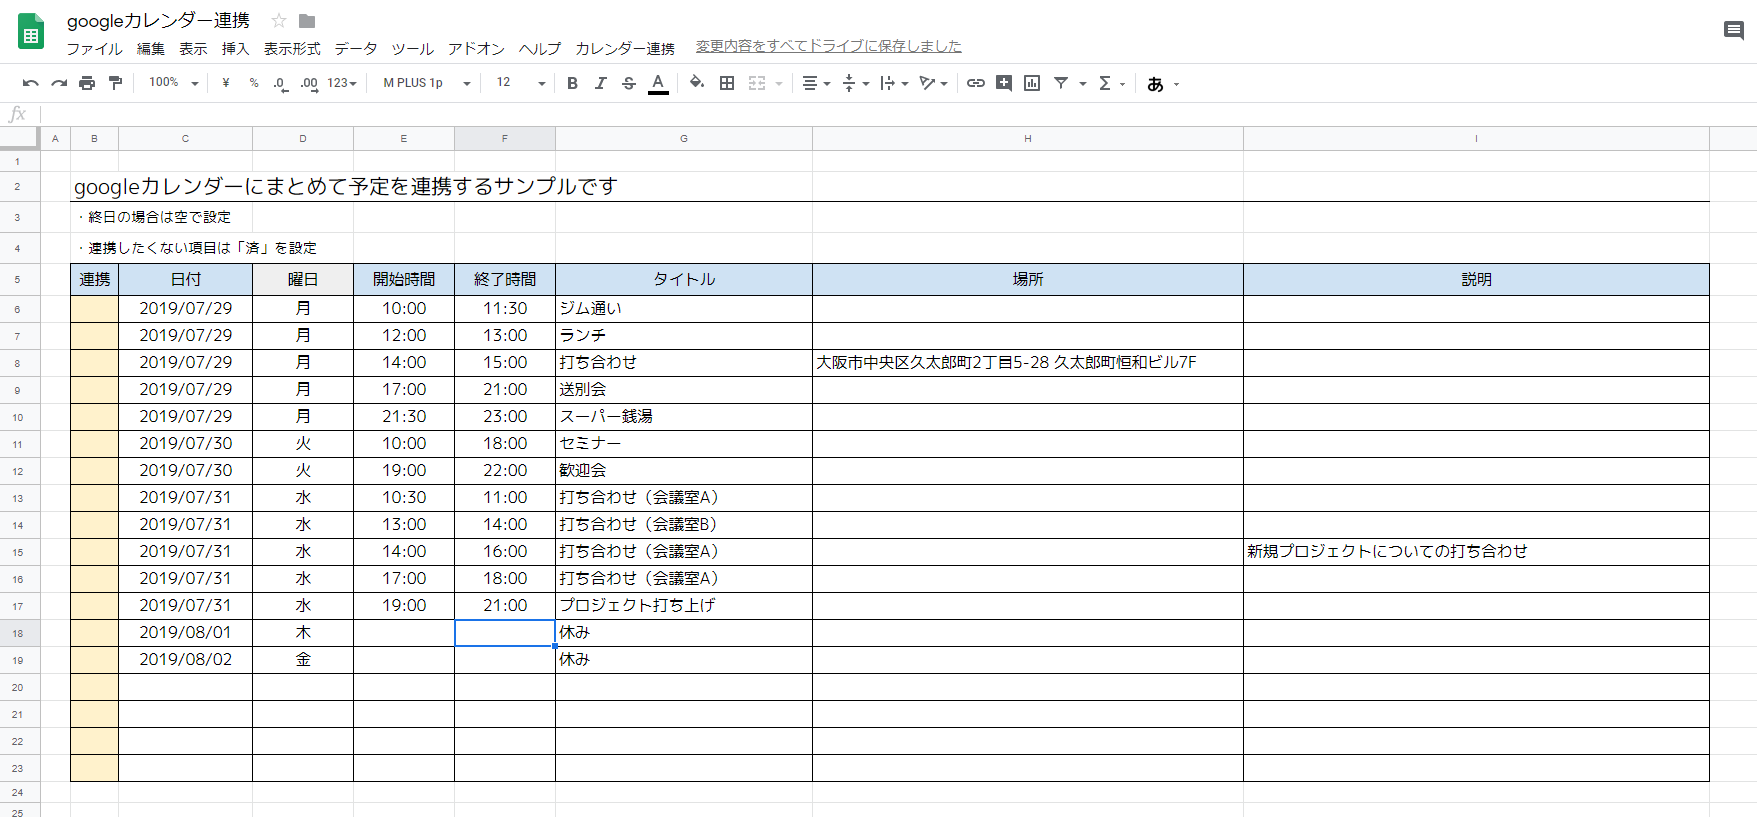Click the 説明 header cell
The image size is (1757, 817).
(1476, 279)
